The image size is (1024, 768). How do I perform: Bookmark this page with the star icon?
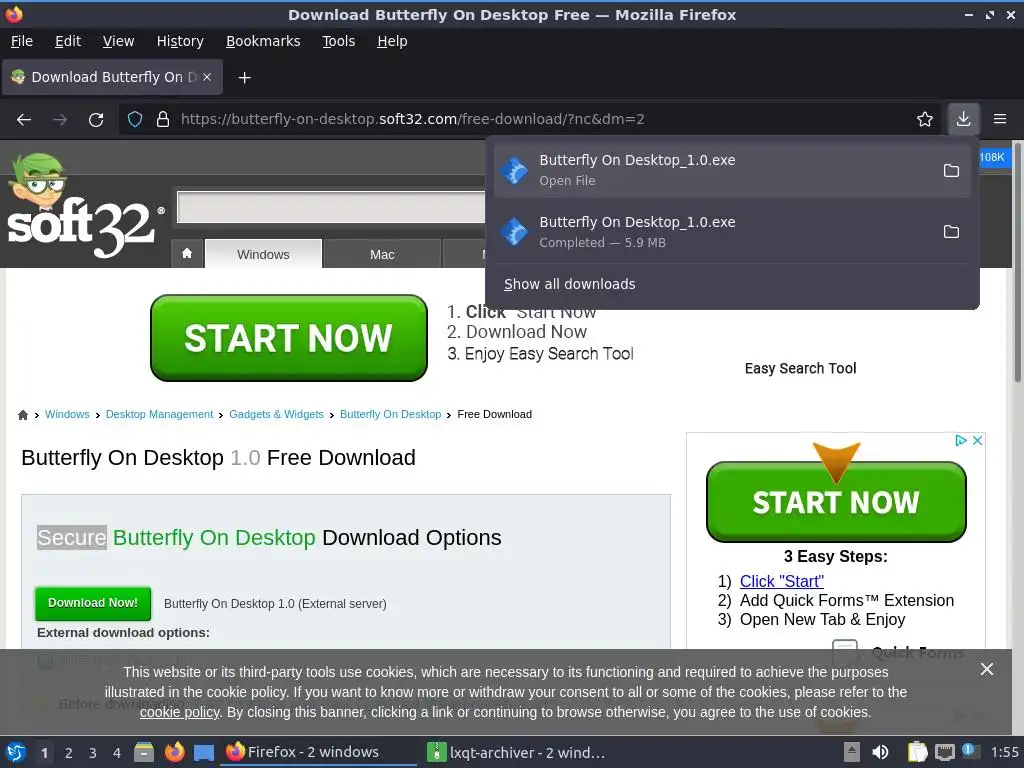point(925,119)
